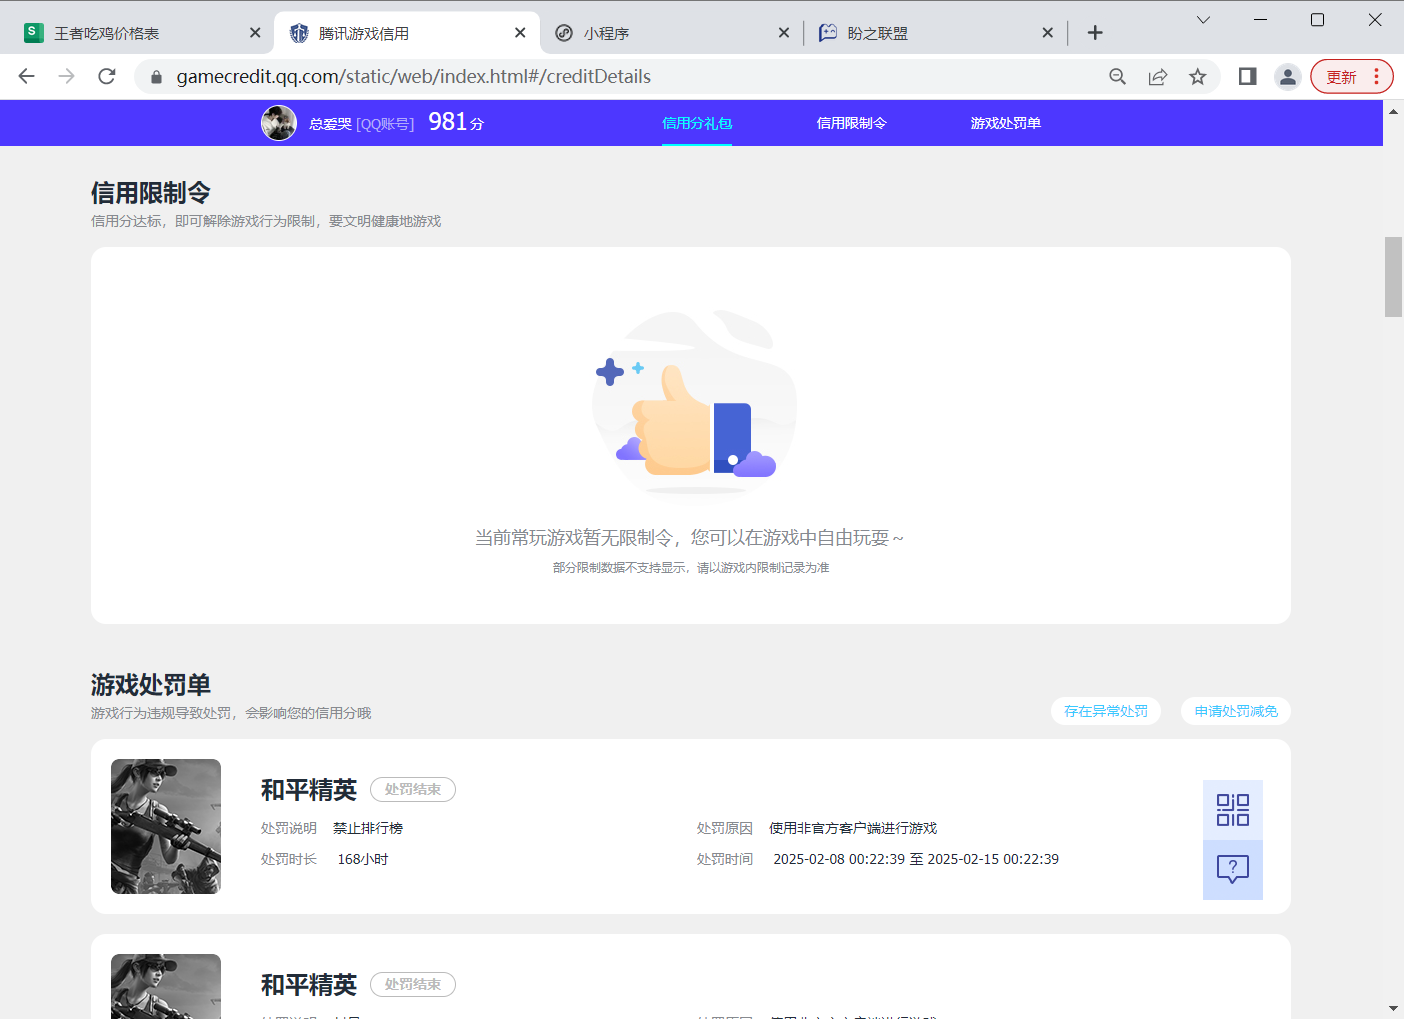
Task: Switch to the 小程序 tab
Action: tap(671, 33)
